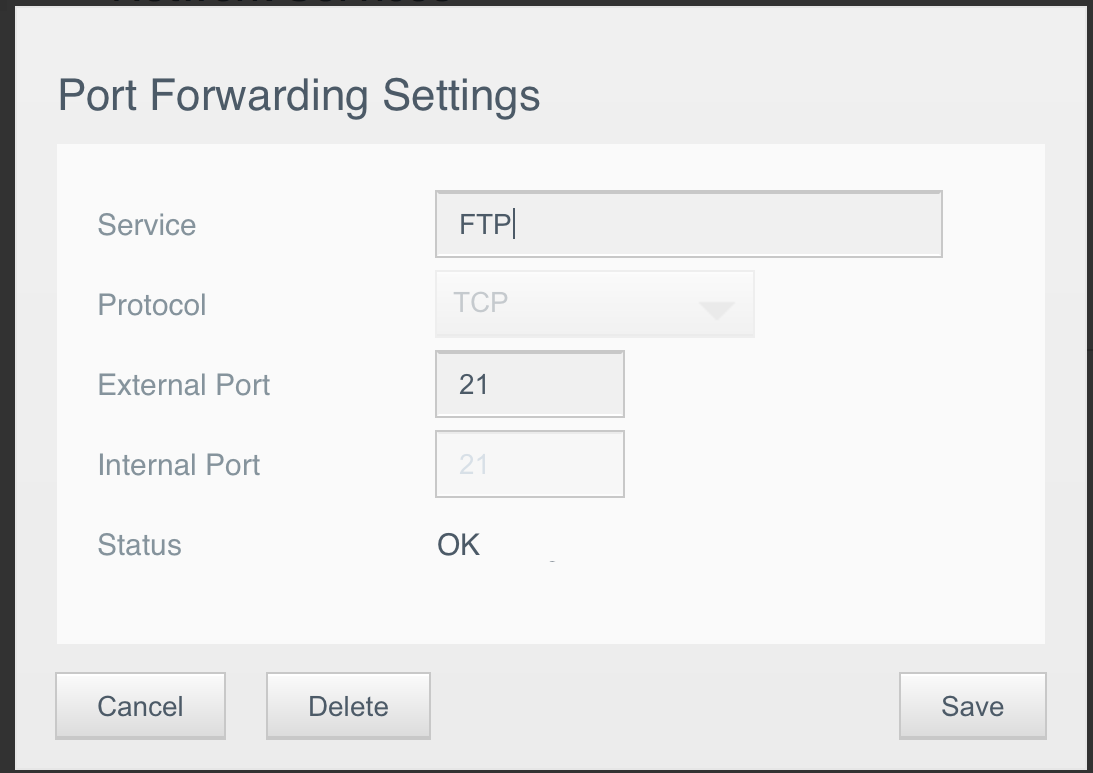Click the Service field label

147,225
